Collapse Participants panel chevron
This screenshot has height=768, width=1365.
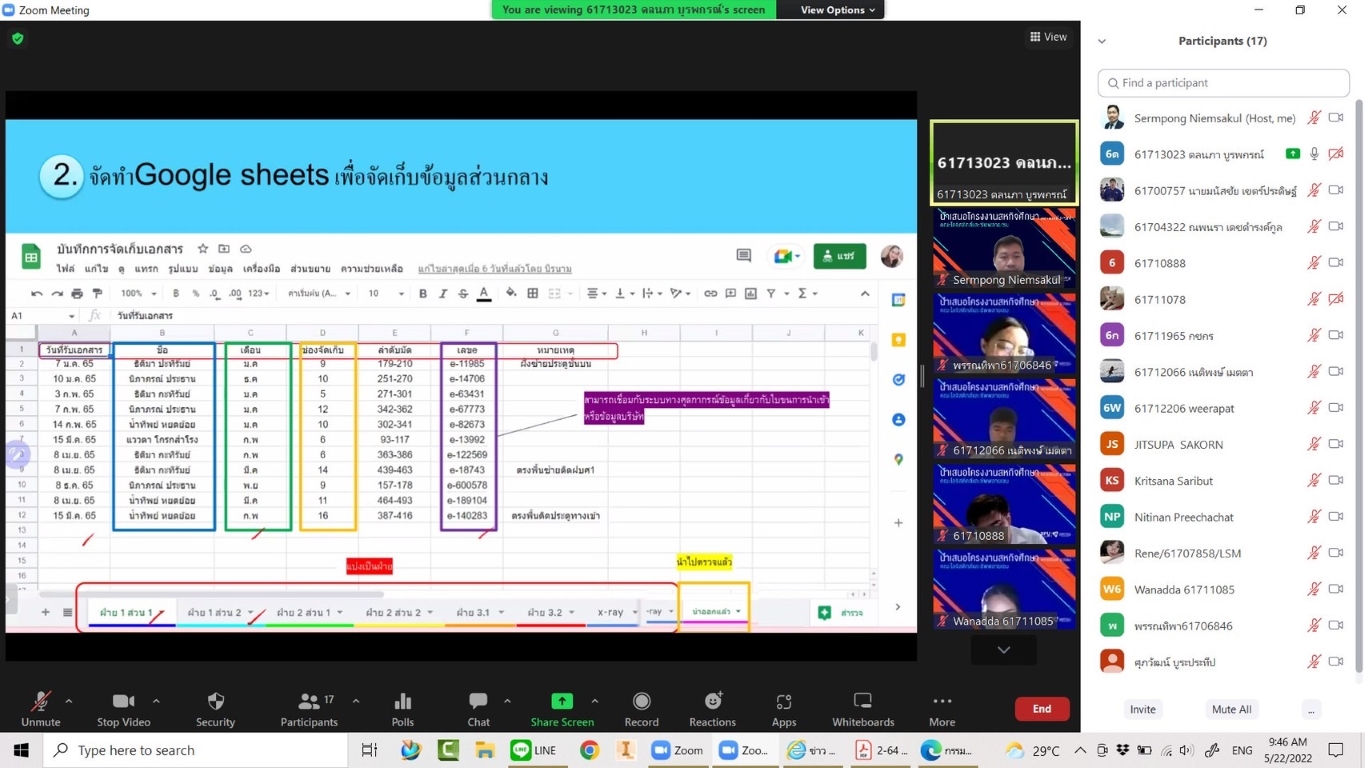tap(1102, 41)
